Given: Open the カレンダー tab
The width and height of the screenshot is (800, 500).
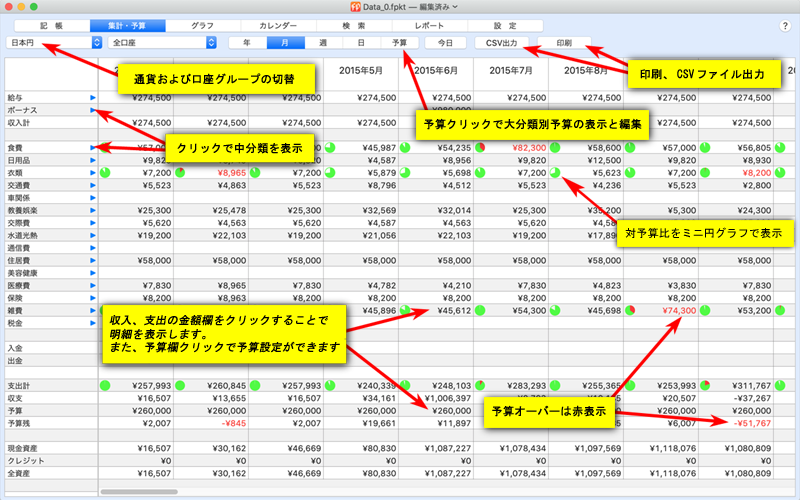Looking at the screenshot, I should [279, 26].
